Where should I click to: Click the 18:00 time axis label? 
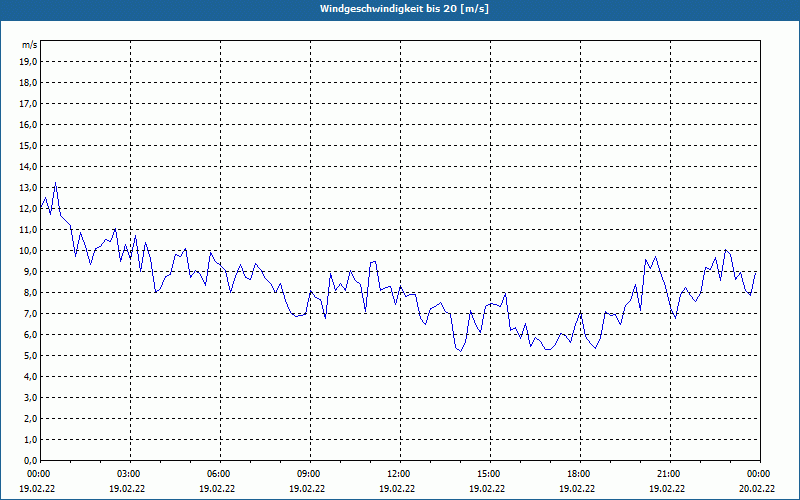(580, 474)
